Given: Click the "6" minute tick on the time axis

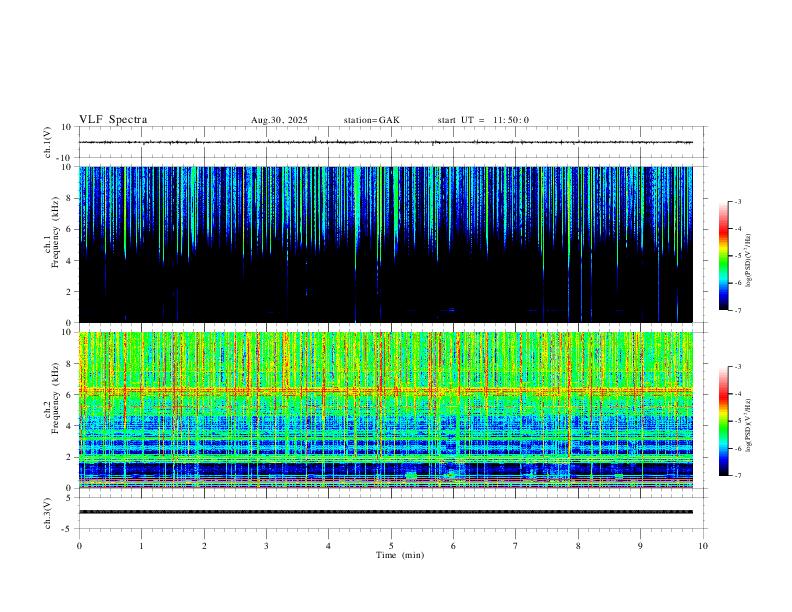Looking at the screenshot, I should click(x=453, y=546).
